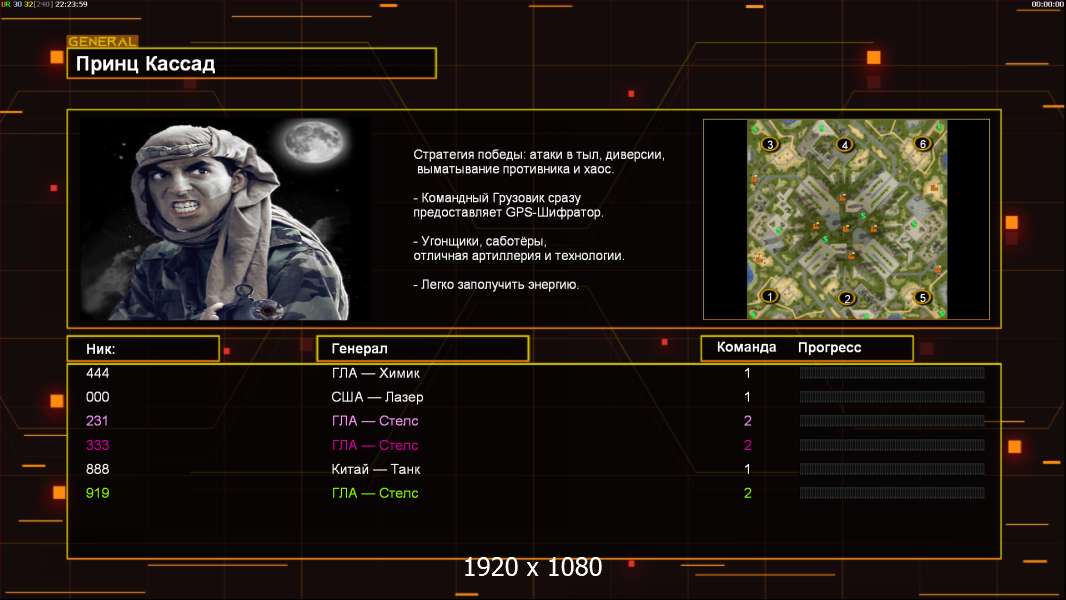Image resolution: width=1066 pixels, height=600 pixels.
Task: Select start position 6 on the minimap
Action: pos(922,144)
